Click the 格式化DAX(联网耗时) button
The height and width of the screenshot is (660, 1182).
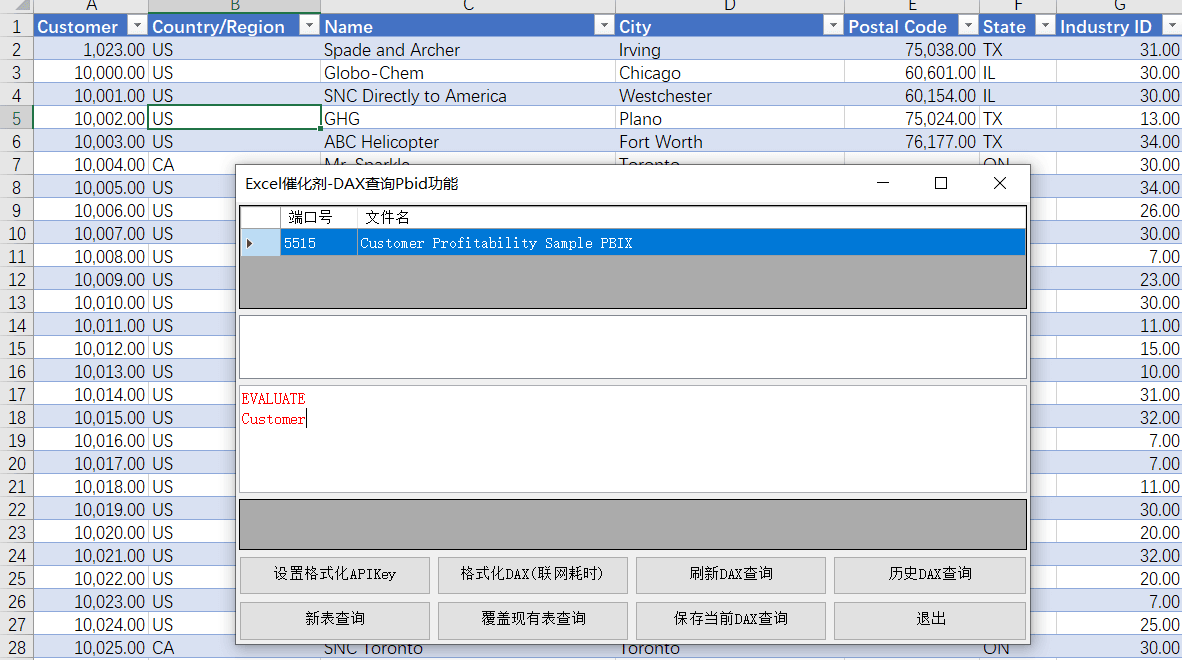click(x=532, y=575)
